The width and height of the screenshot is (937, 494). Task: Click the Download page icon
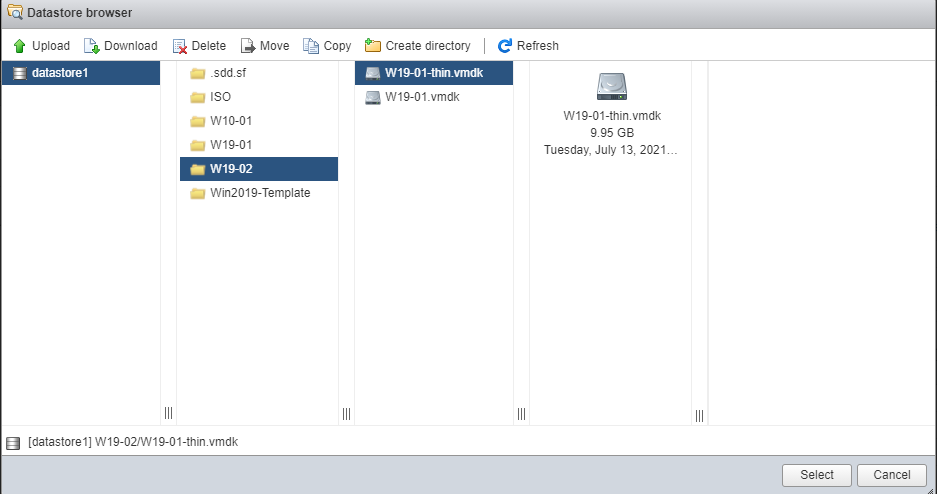pyautogui.click(x=91, y=46)
